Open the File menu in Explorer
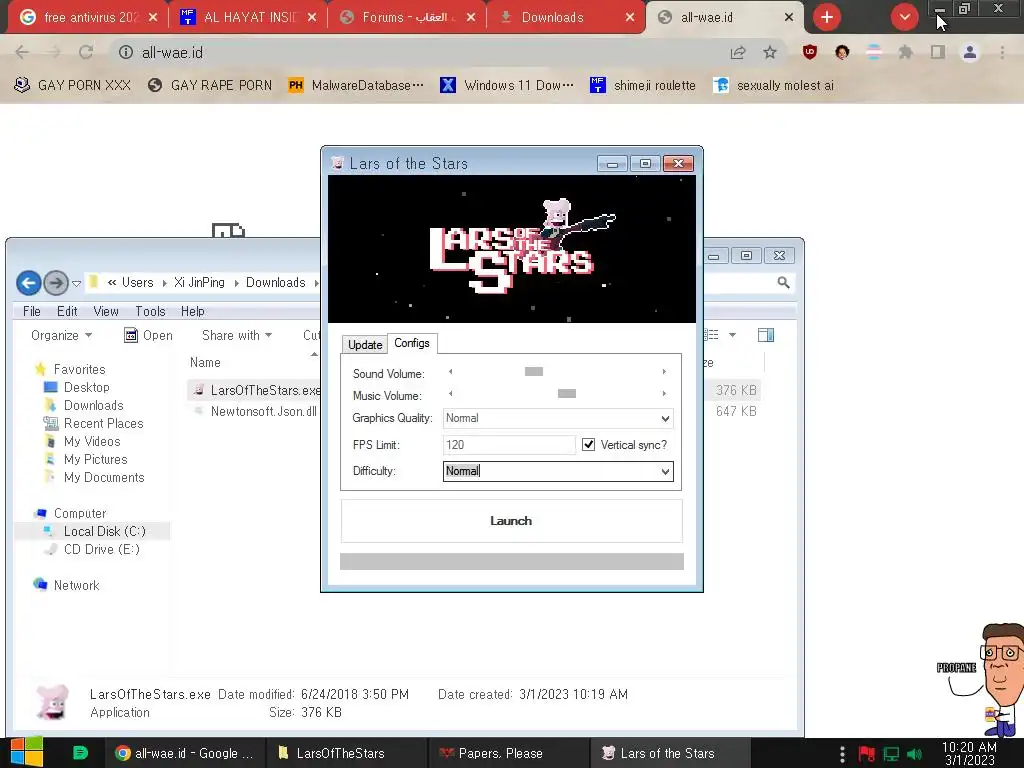This screenshot has width=1024, height=768. pos(31,312)
